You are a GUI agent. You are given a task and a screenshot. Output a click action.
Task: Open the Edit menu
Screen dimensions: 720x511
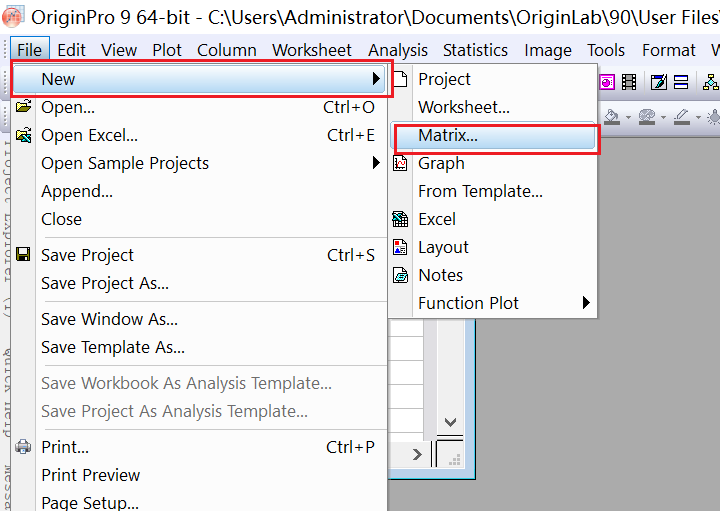tap(71, 50)
